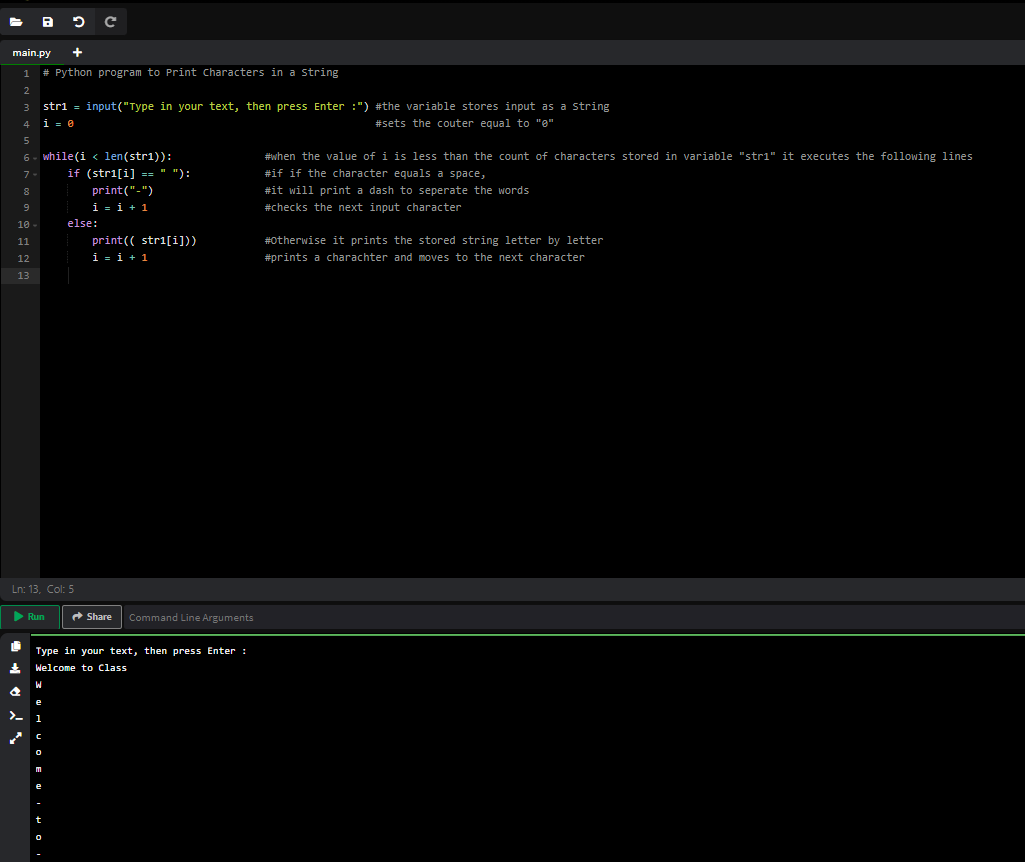
Task: Collapse the if block fold on line 7
Action: point(35,174)
